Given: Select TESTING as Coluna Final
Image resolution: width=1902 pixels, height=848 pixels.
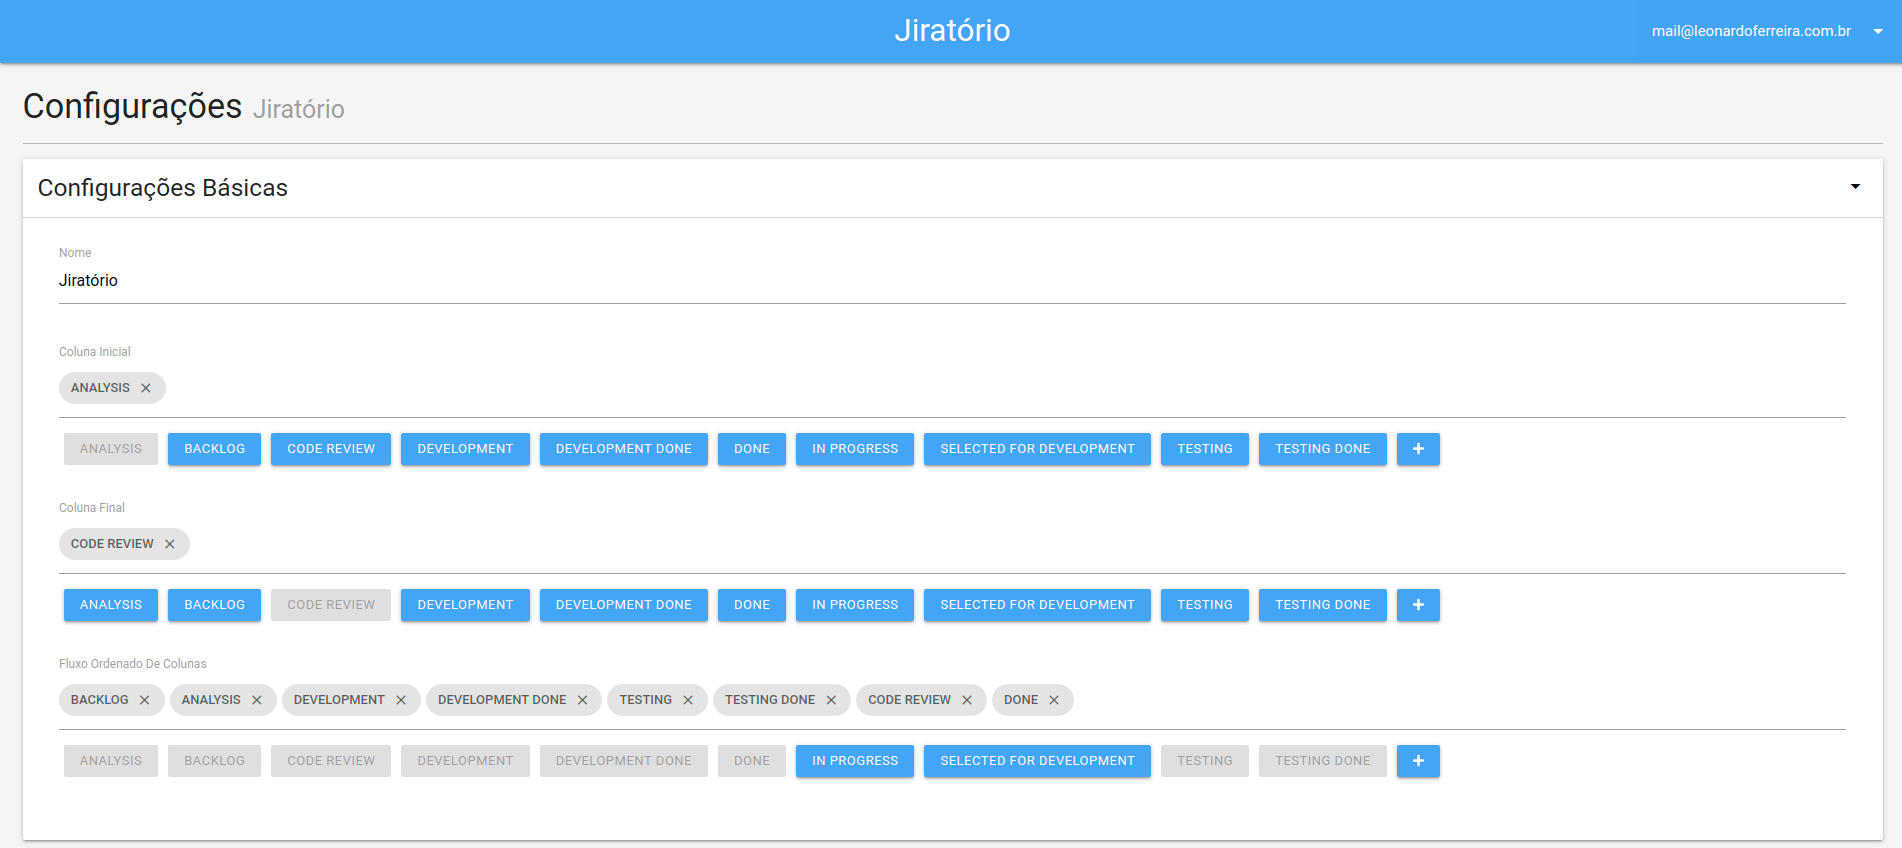Looking at the screenshot, I should click(1205, 605).
